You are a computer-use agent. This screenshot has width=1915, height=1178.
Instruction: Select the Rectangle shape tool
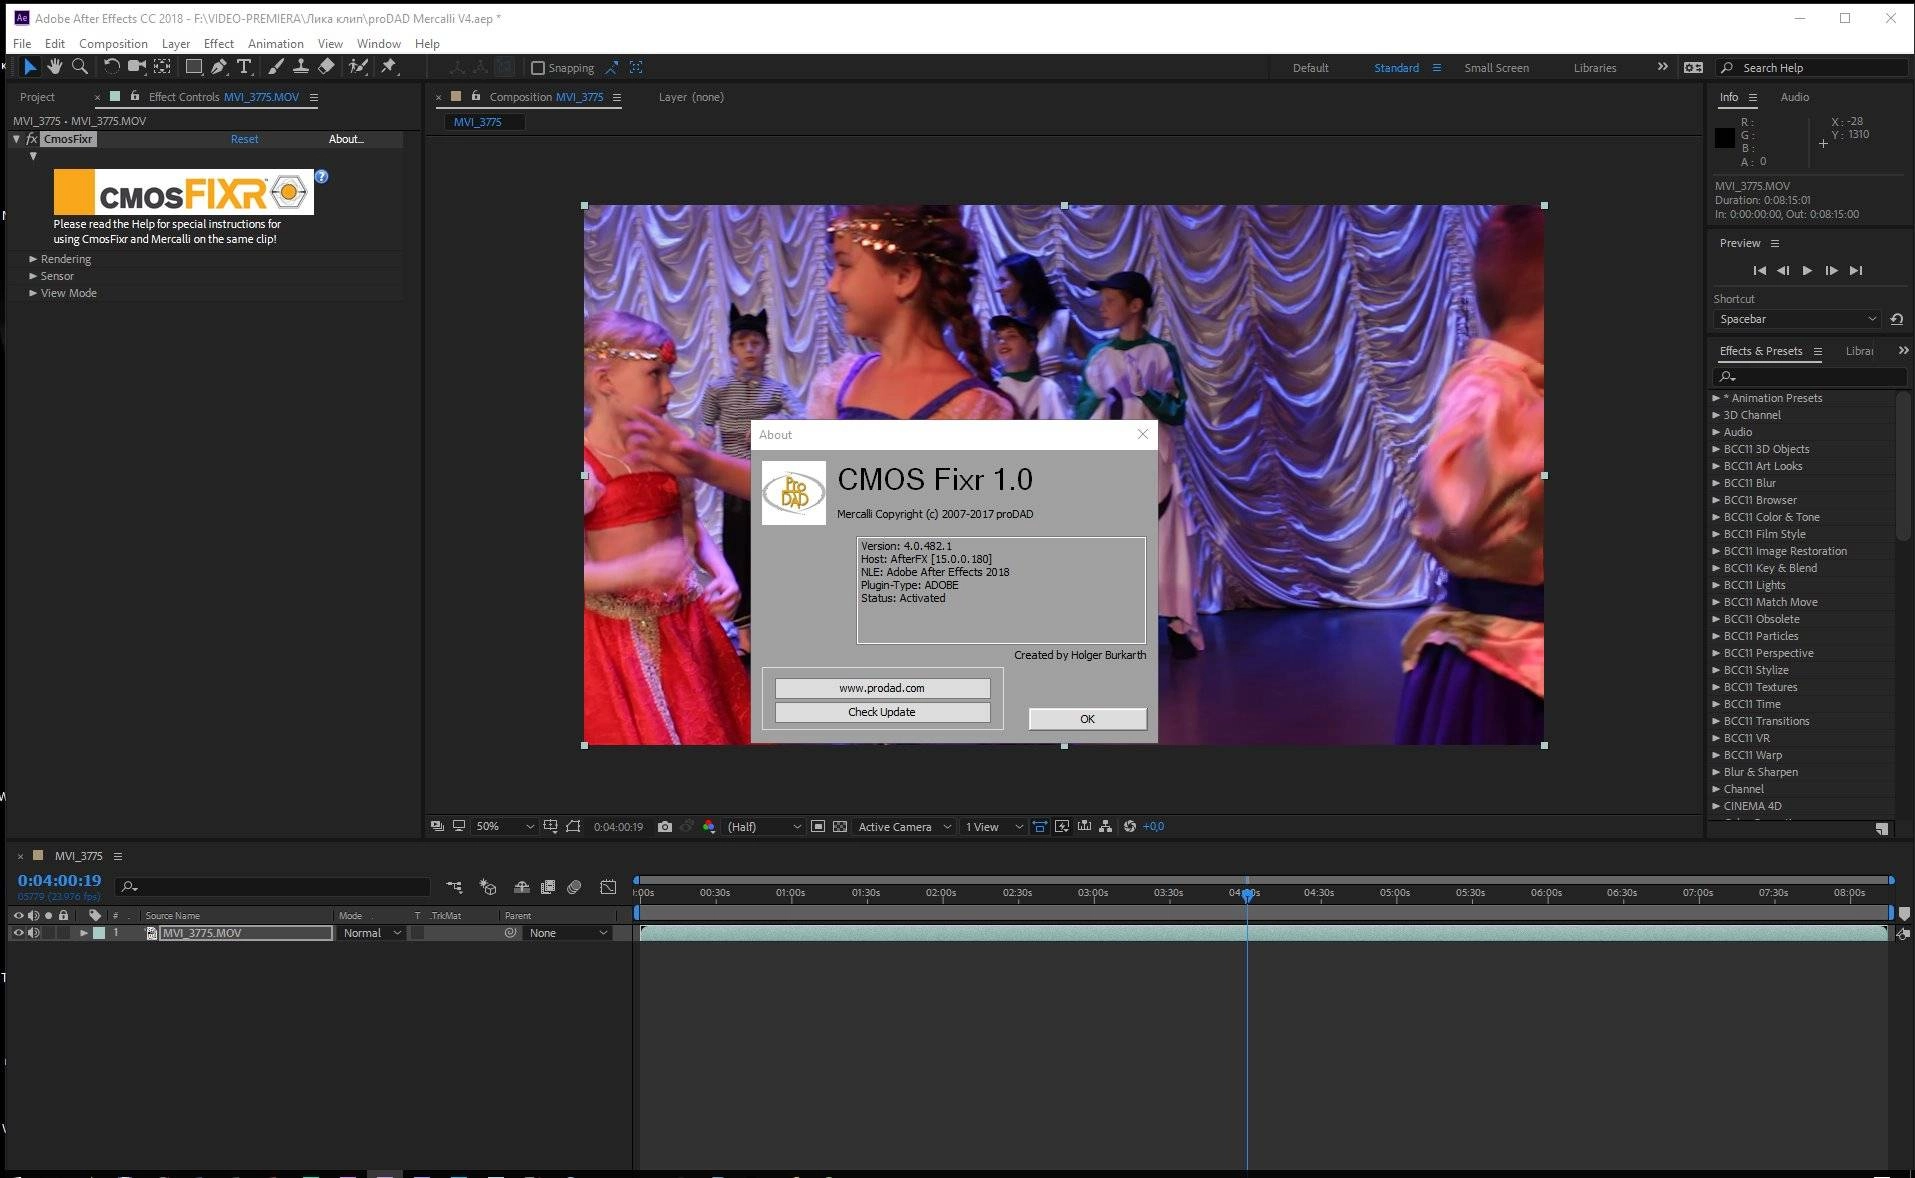pyautogui.click(x=194, y=67)
